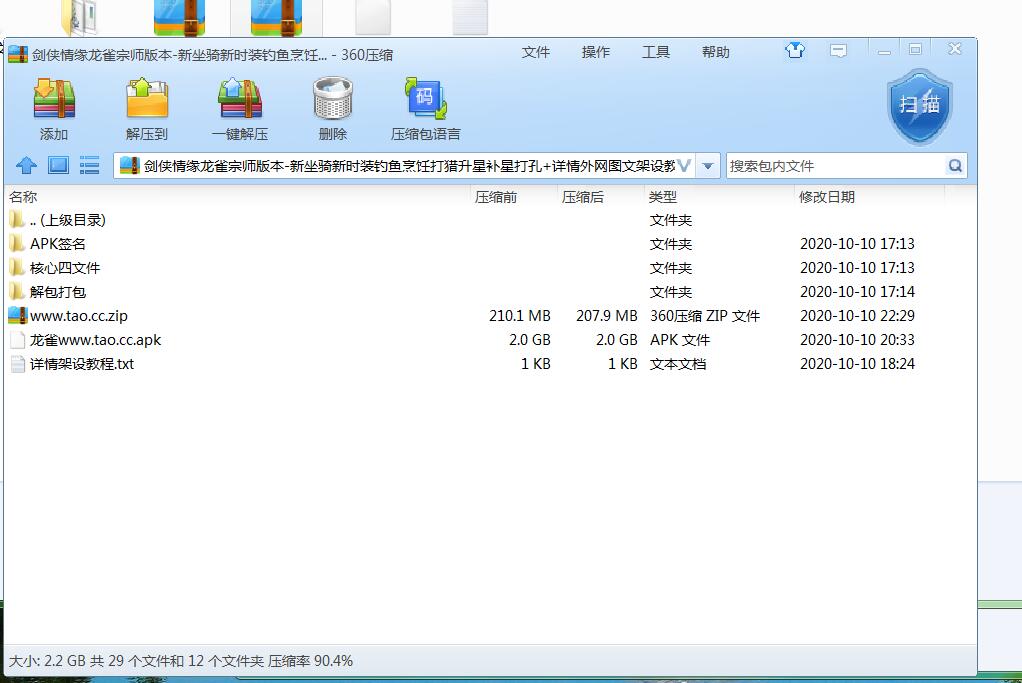Viewport: 1022px width, 683px height.
Task: Switch to the list detail view
Action: coord(89,166)
